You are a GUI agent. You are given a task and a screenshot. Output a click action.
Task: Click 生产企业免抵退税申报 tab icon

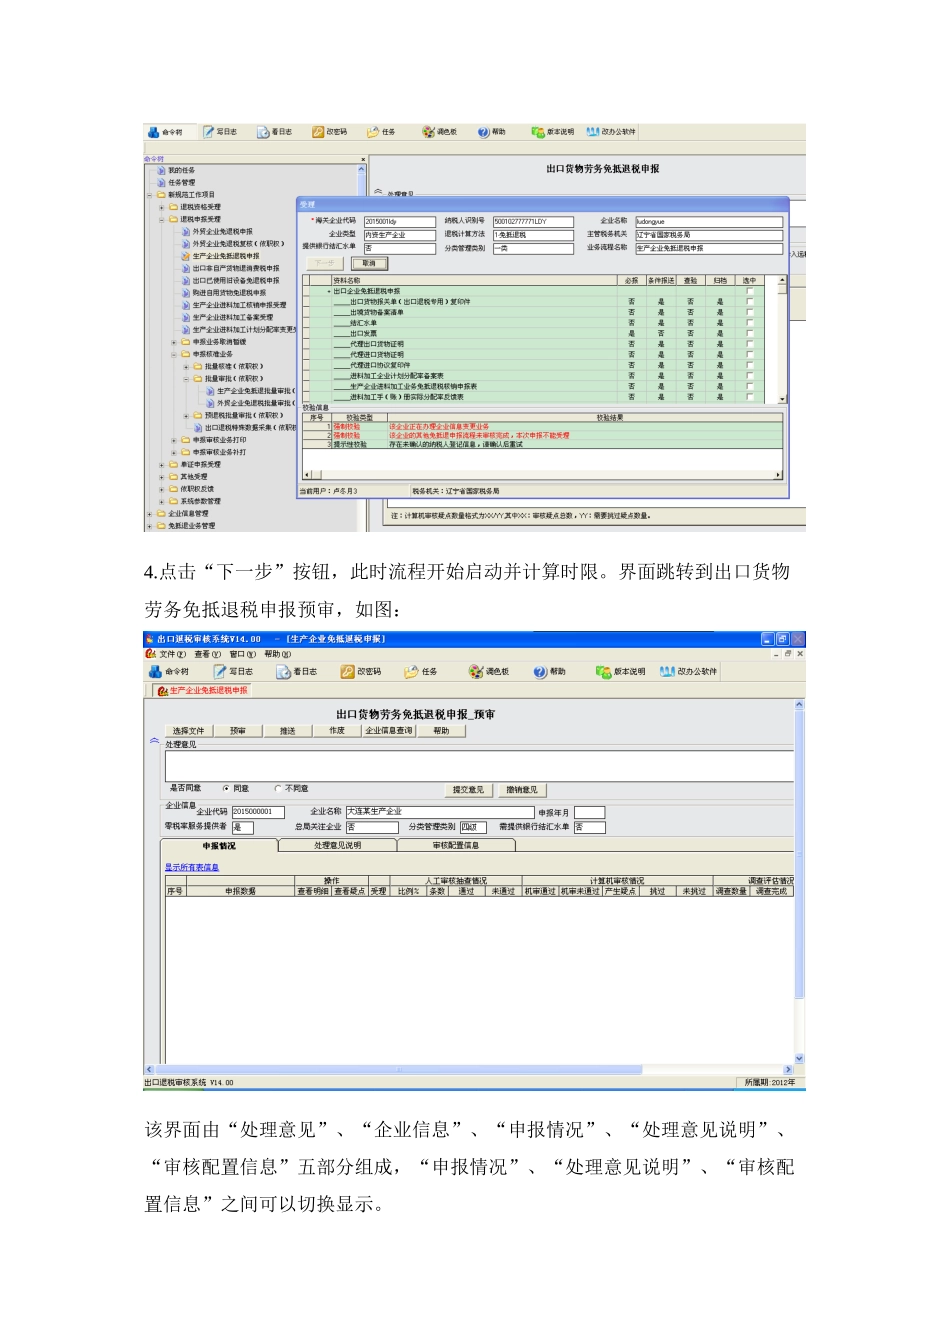[x=162, y=691]
